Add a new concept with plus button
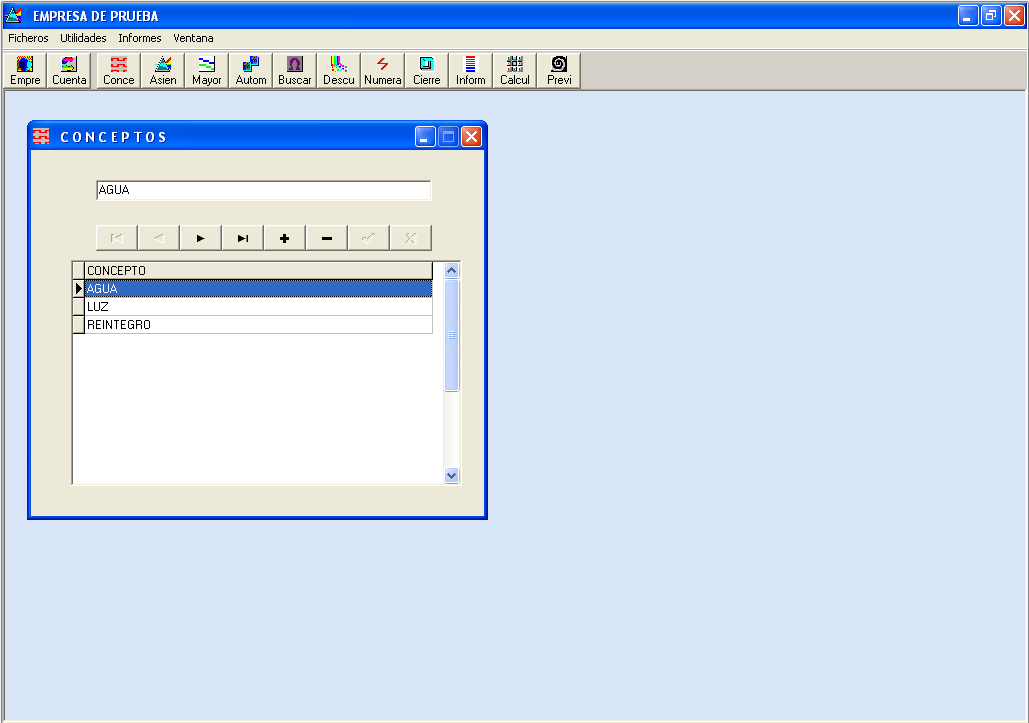The height and width of the screenshot is (723, 1029). [285, 238]
